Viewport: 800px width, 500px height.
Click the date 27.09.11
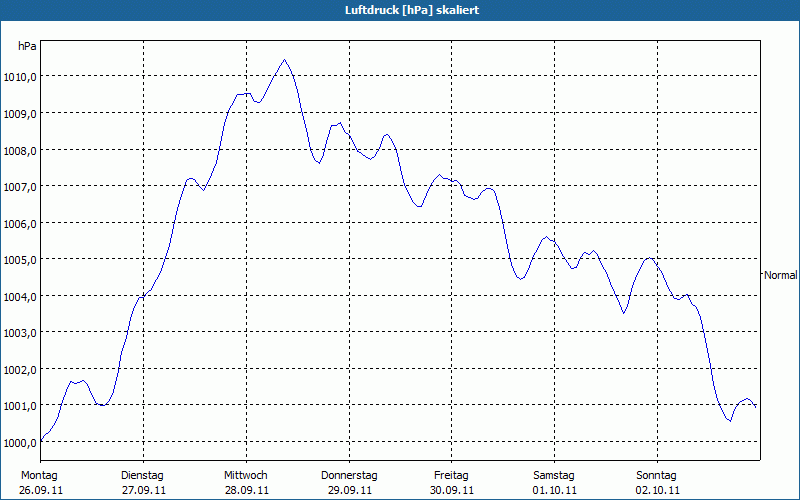click(143, 490)
